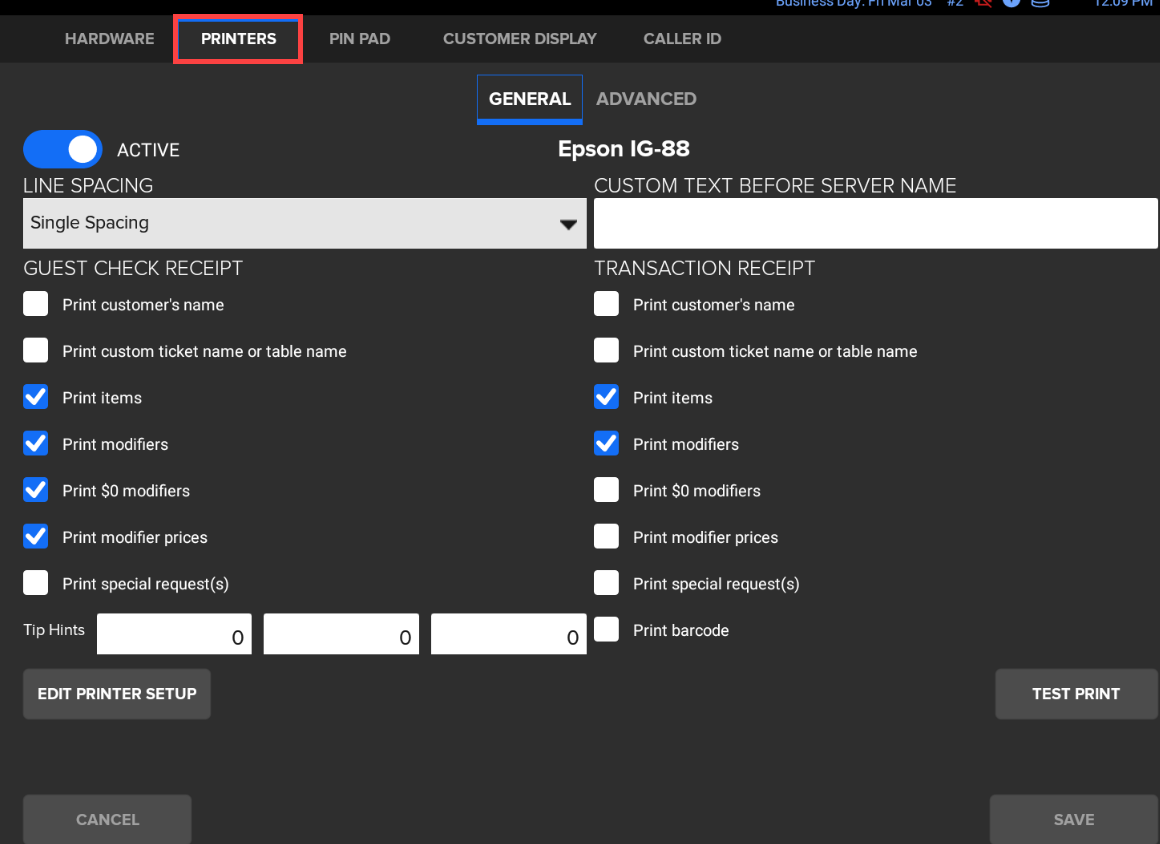1160x844 pixels.
Task: Enable guest check Print customer's name
Action: [36, 305]
